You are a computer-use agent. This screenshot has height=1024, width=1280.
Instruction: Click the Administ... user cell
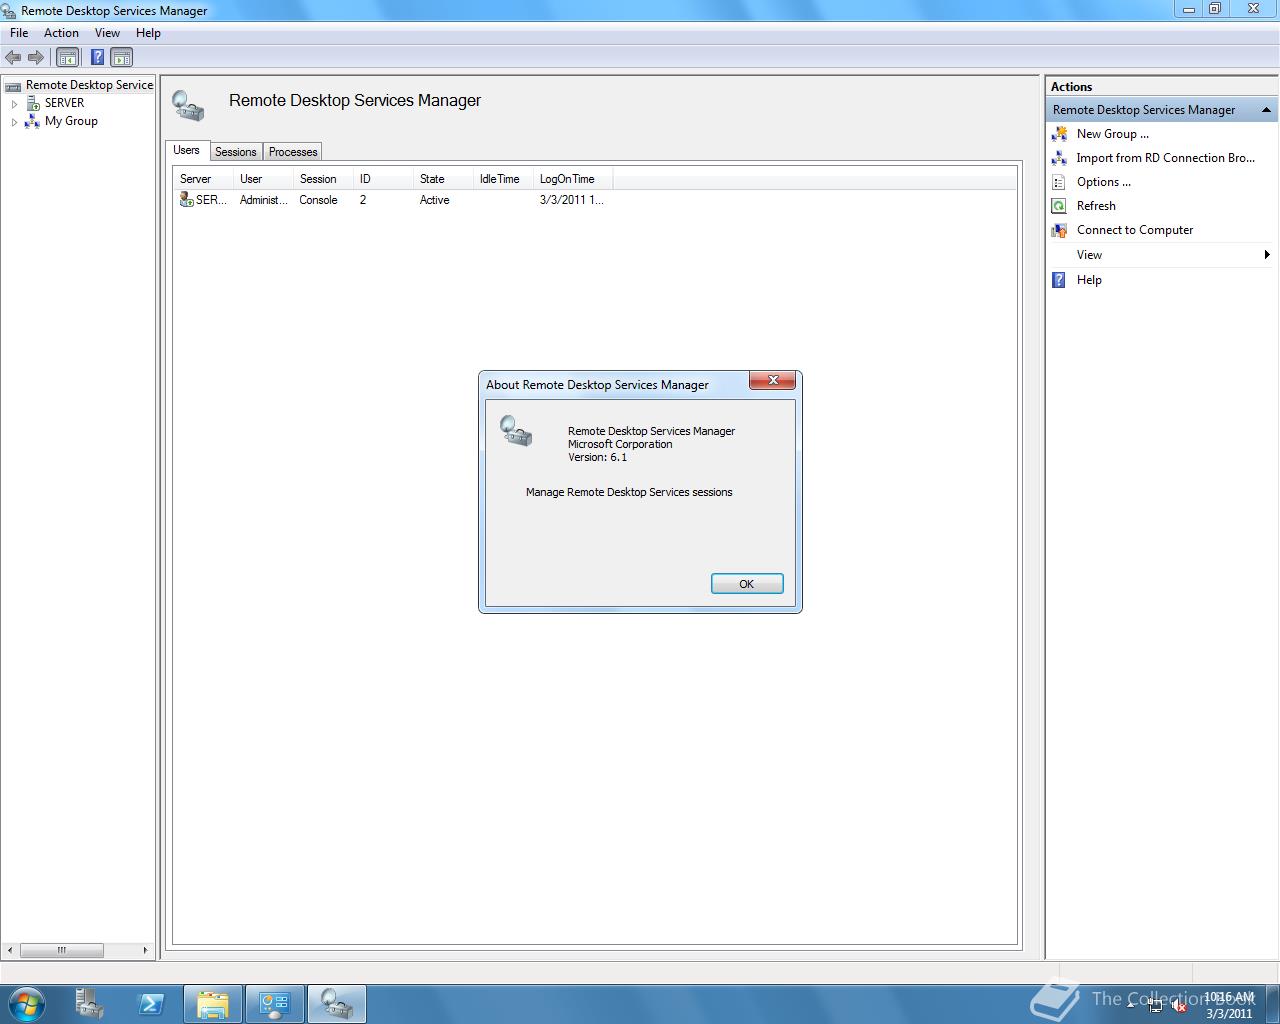coord(263,200)
